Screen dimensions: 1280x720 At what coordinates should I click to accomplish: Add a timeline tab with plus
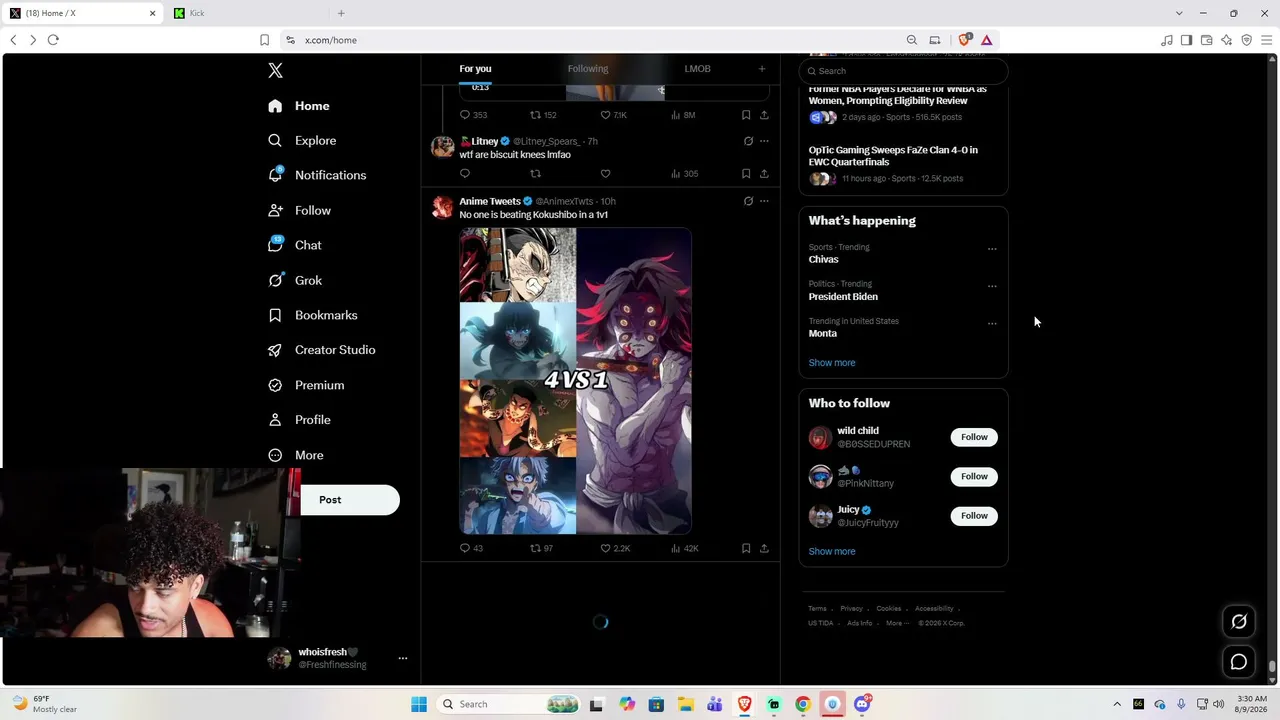[762, 69]
